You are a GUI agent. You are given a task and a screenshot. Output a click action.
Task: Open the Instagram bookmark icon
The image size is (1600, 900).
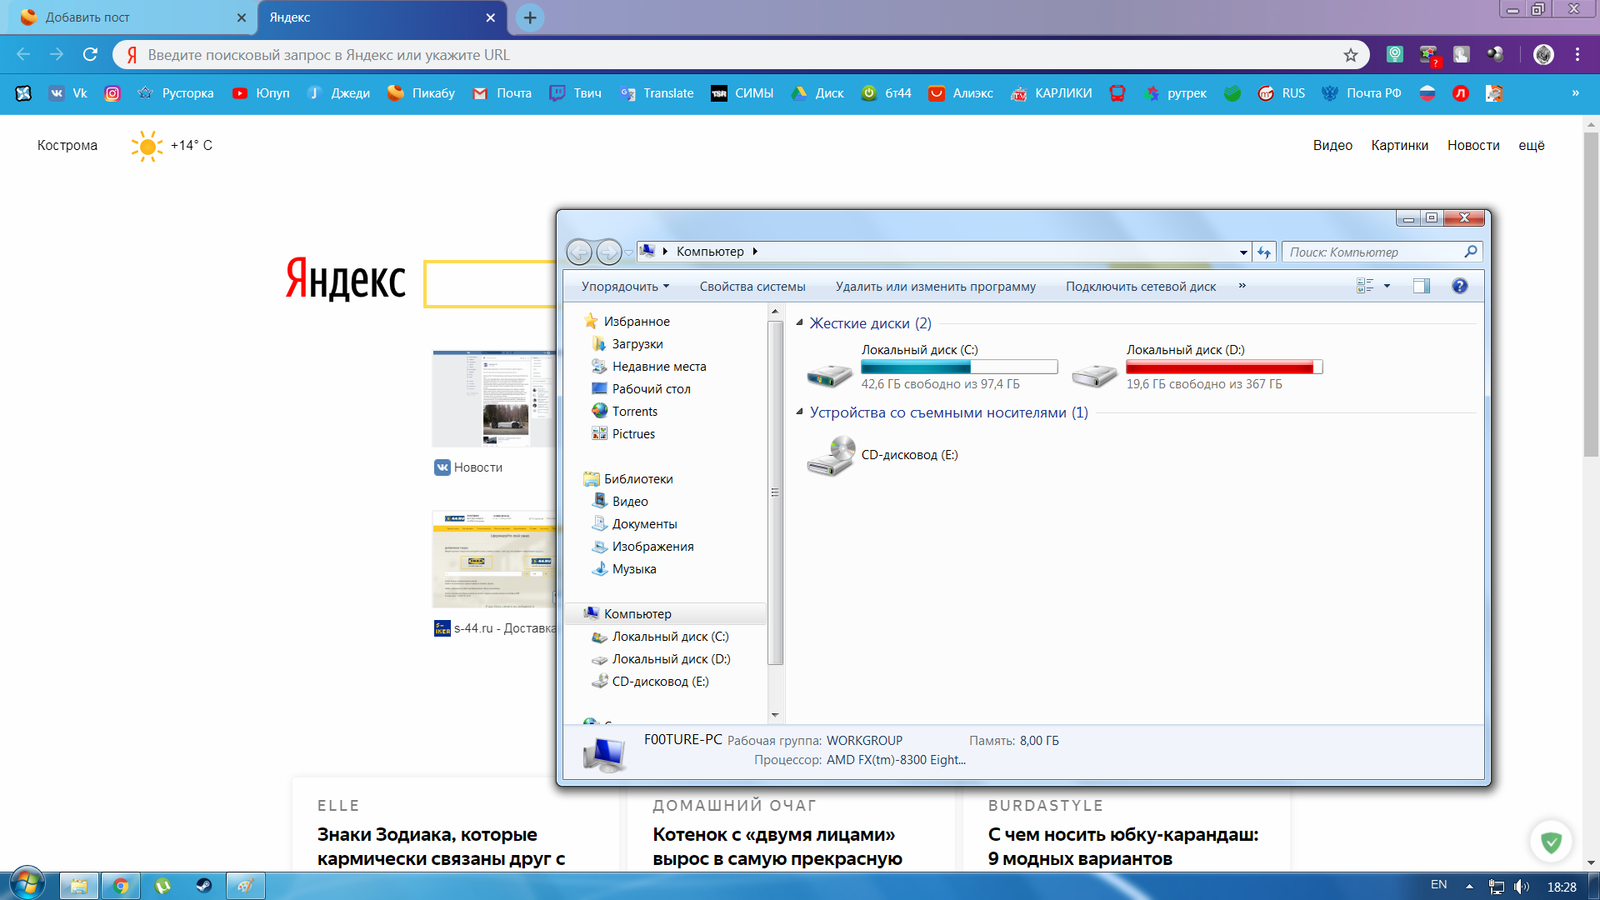[113, 93]
